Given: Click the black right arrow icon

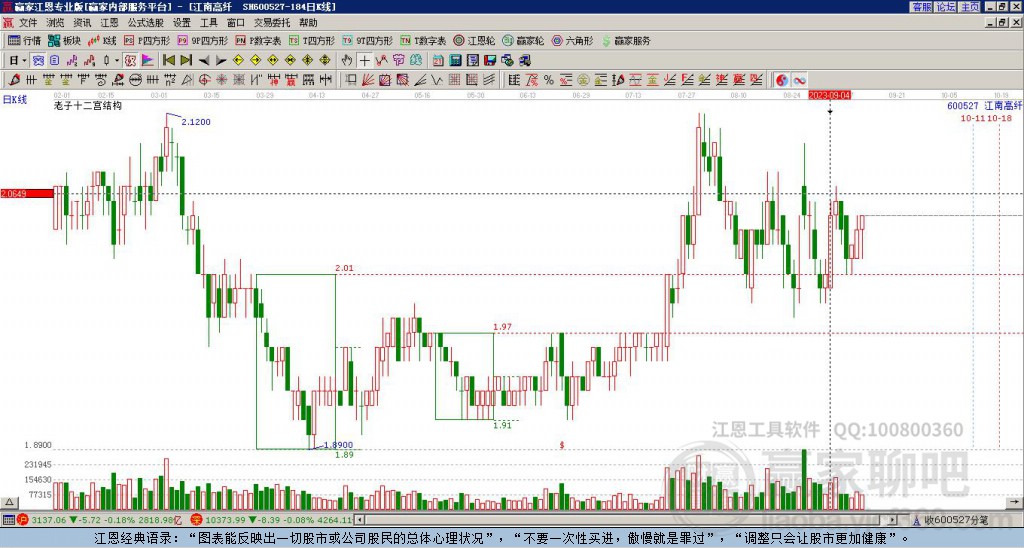Looking at the screenshot, I should [x=221, y=61].
